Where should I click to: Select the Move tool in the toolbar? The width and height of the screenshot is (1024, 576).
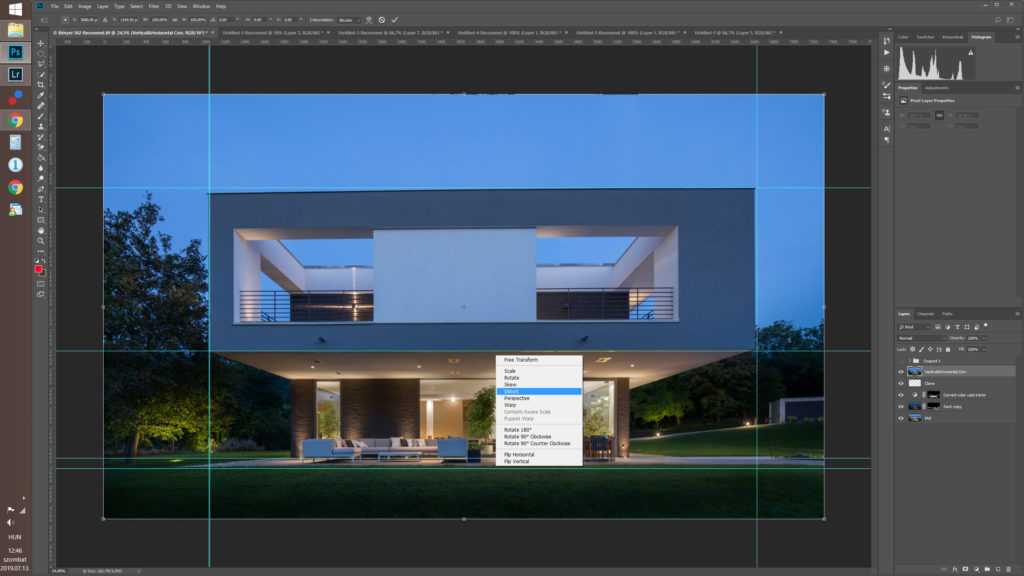pos(41,43)
